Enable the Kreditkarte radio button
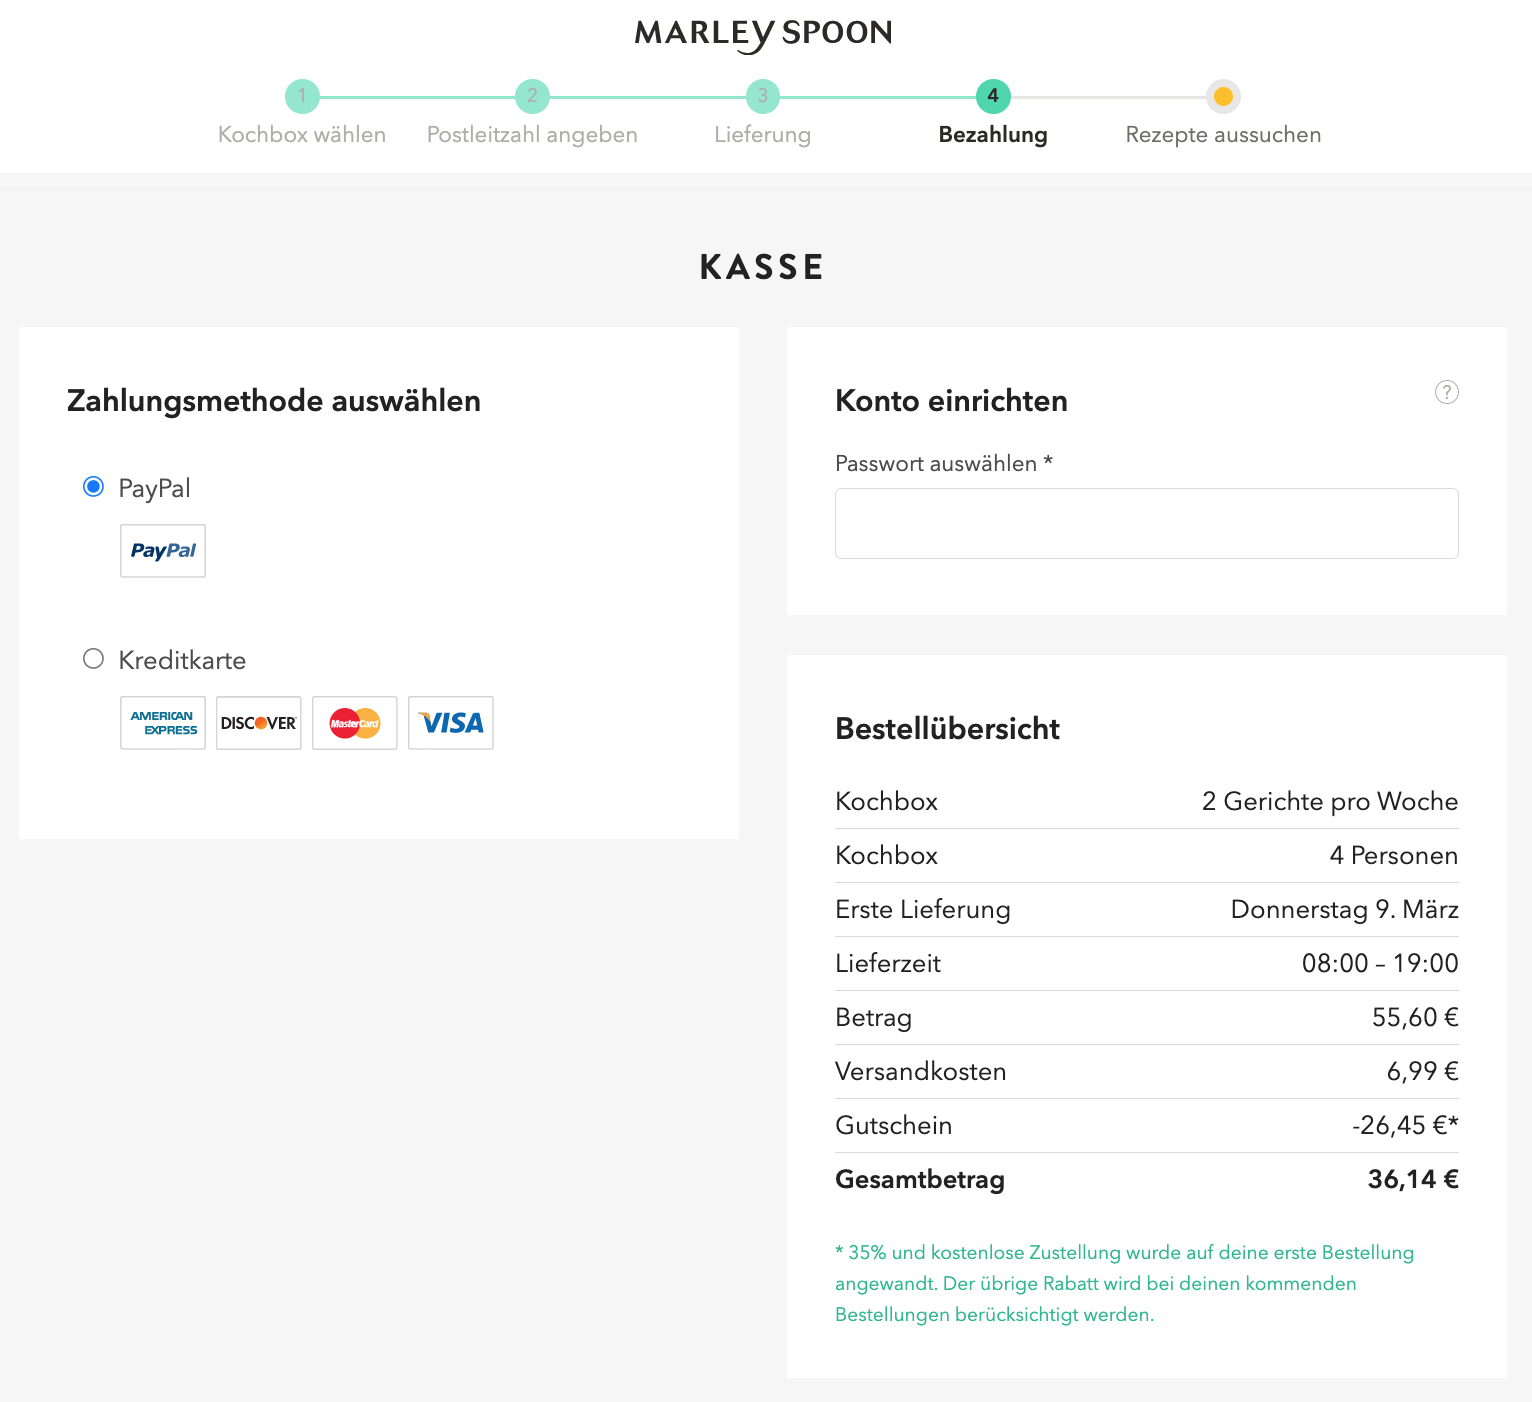Viewport: 1532px width, 1402px height. pos(93,659)
